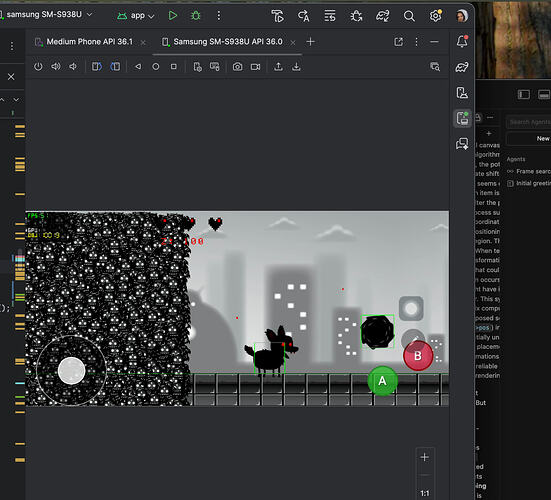551x500 pixels.
Task: Open the app run configuration dropdown
Action: pos(136,15)
